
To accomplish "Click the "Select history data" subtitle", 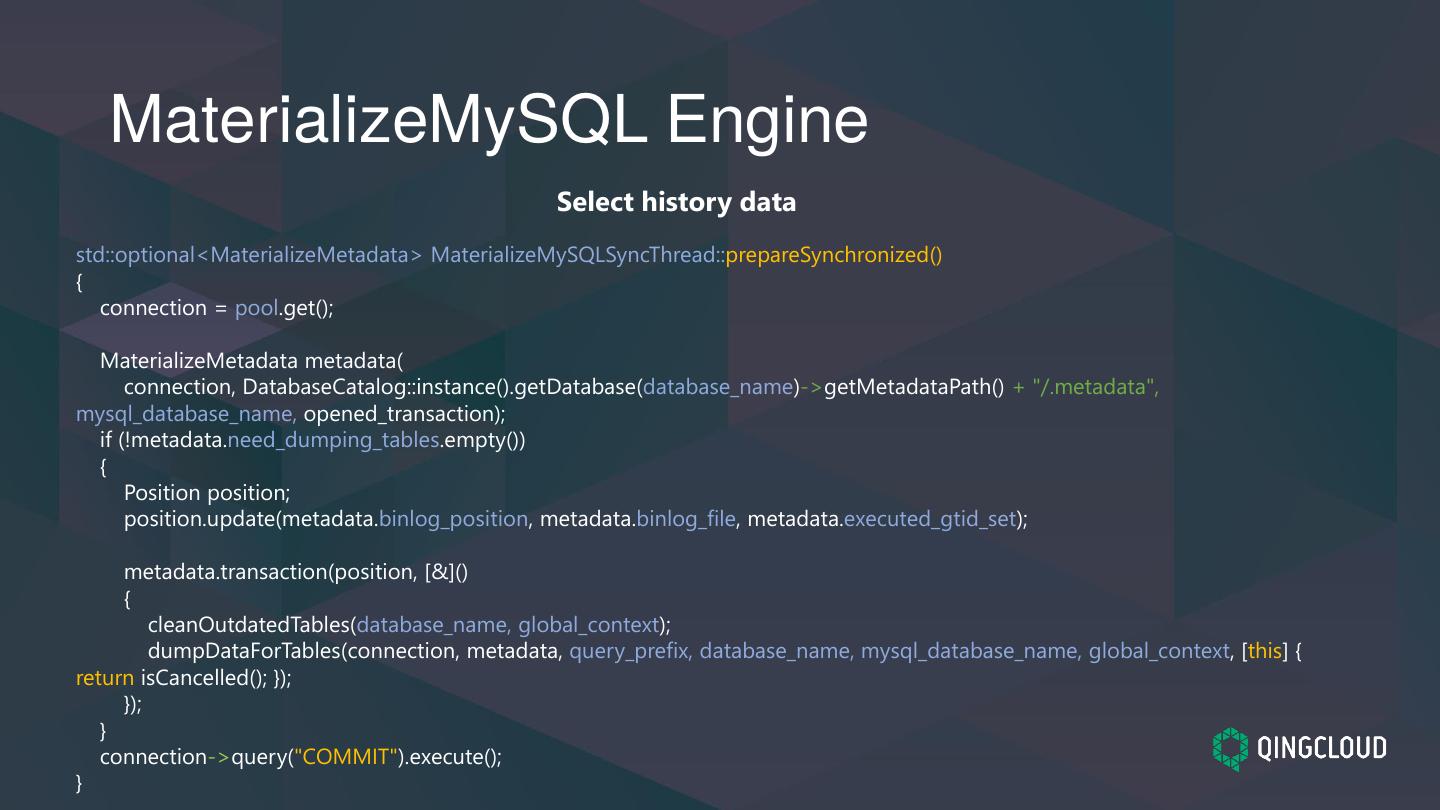I will (676, 202).
